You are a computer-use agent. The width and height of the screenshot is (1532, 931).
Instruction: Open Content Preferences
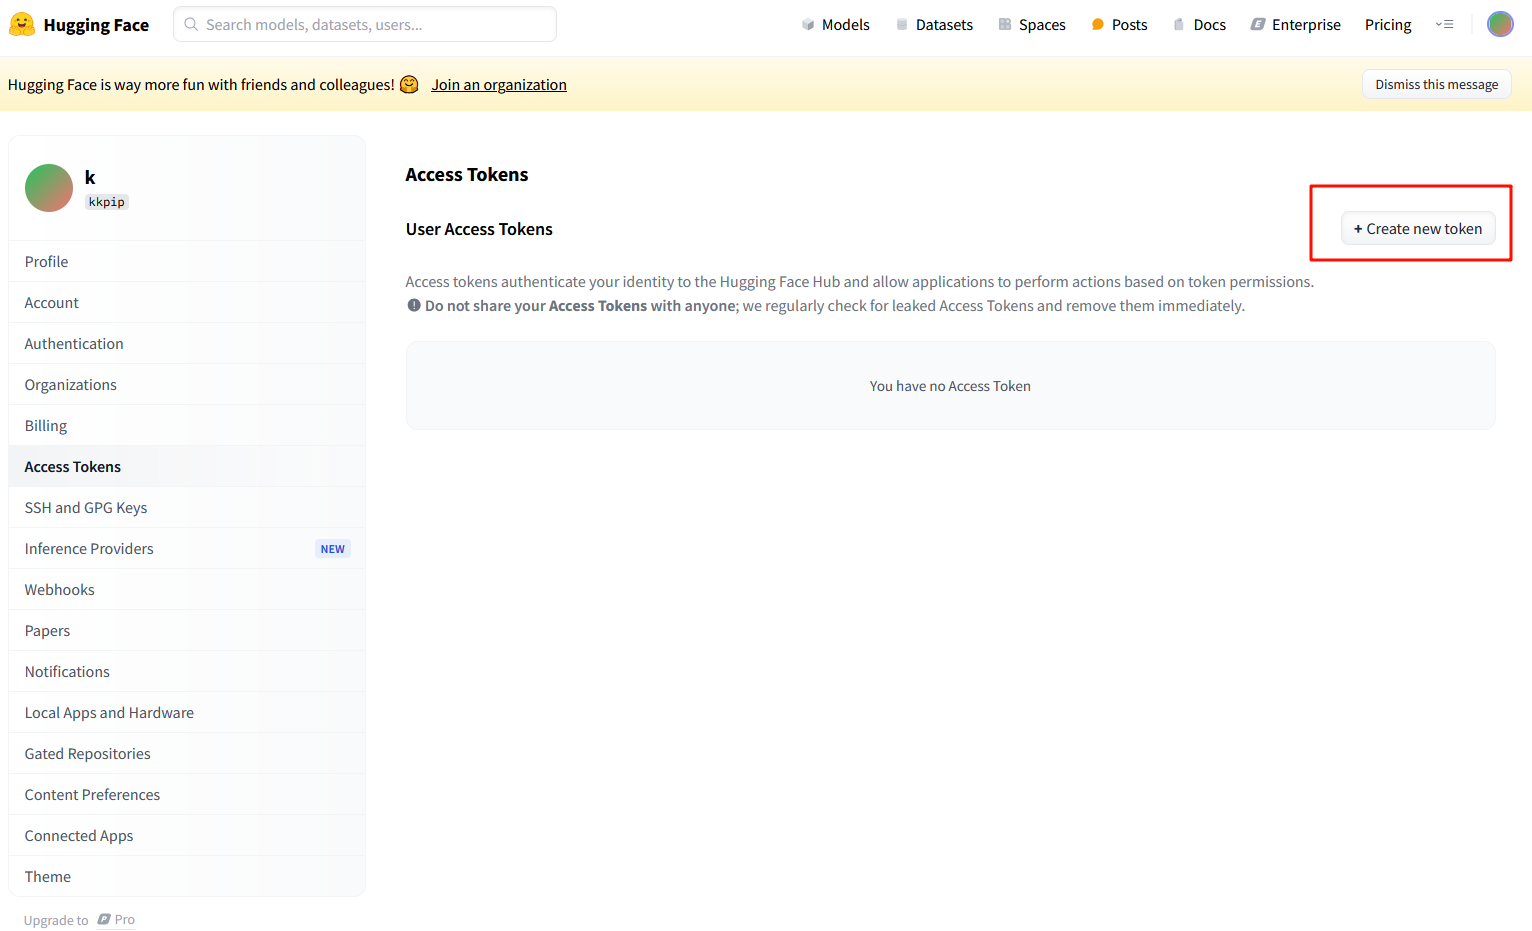click(187, 794)
